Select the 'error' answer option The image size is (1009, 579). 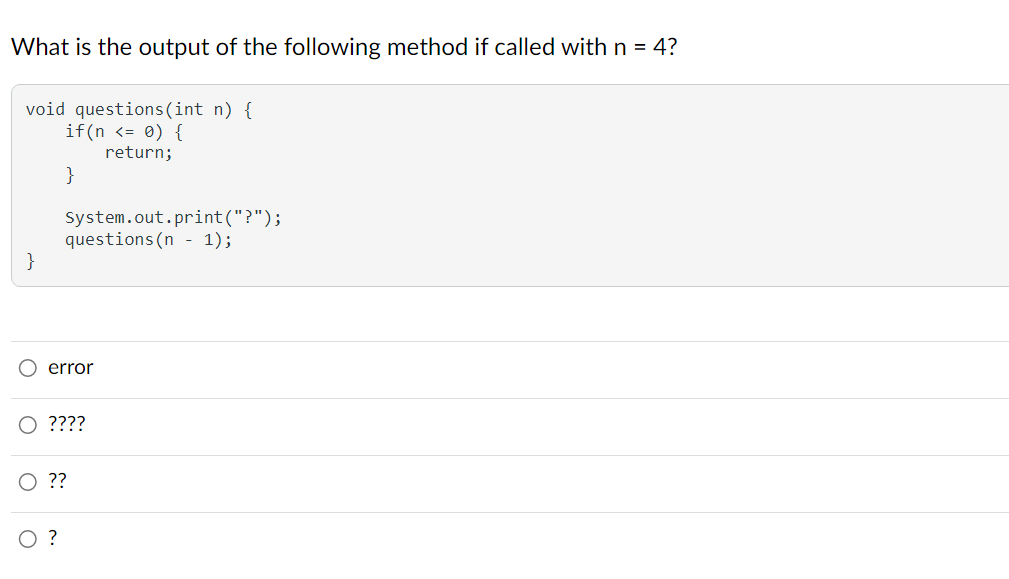coord(70,368)
